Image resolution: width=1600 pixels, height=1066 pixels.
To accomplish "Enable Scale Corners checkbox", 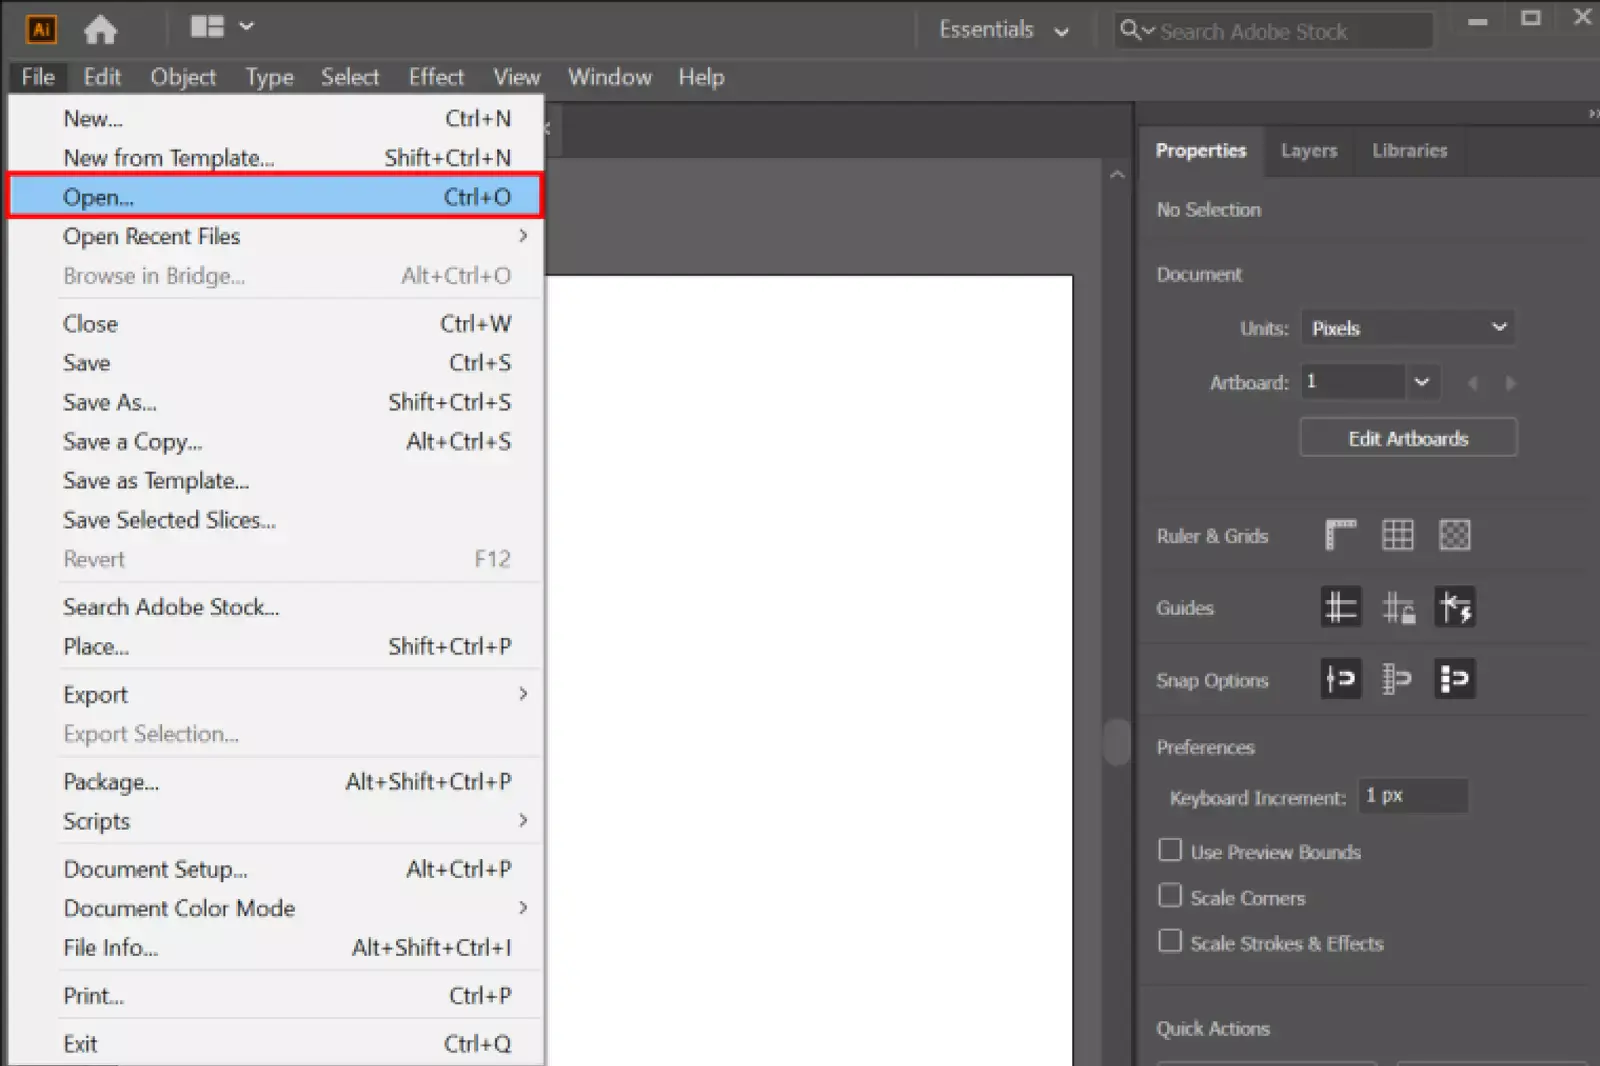I will [x=1169, y=895].
